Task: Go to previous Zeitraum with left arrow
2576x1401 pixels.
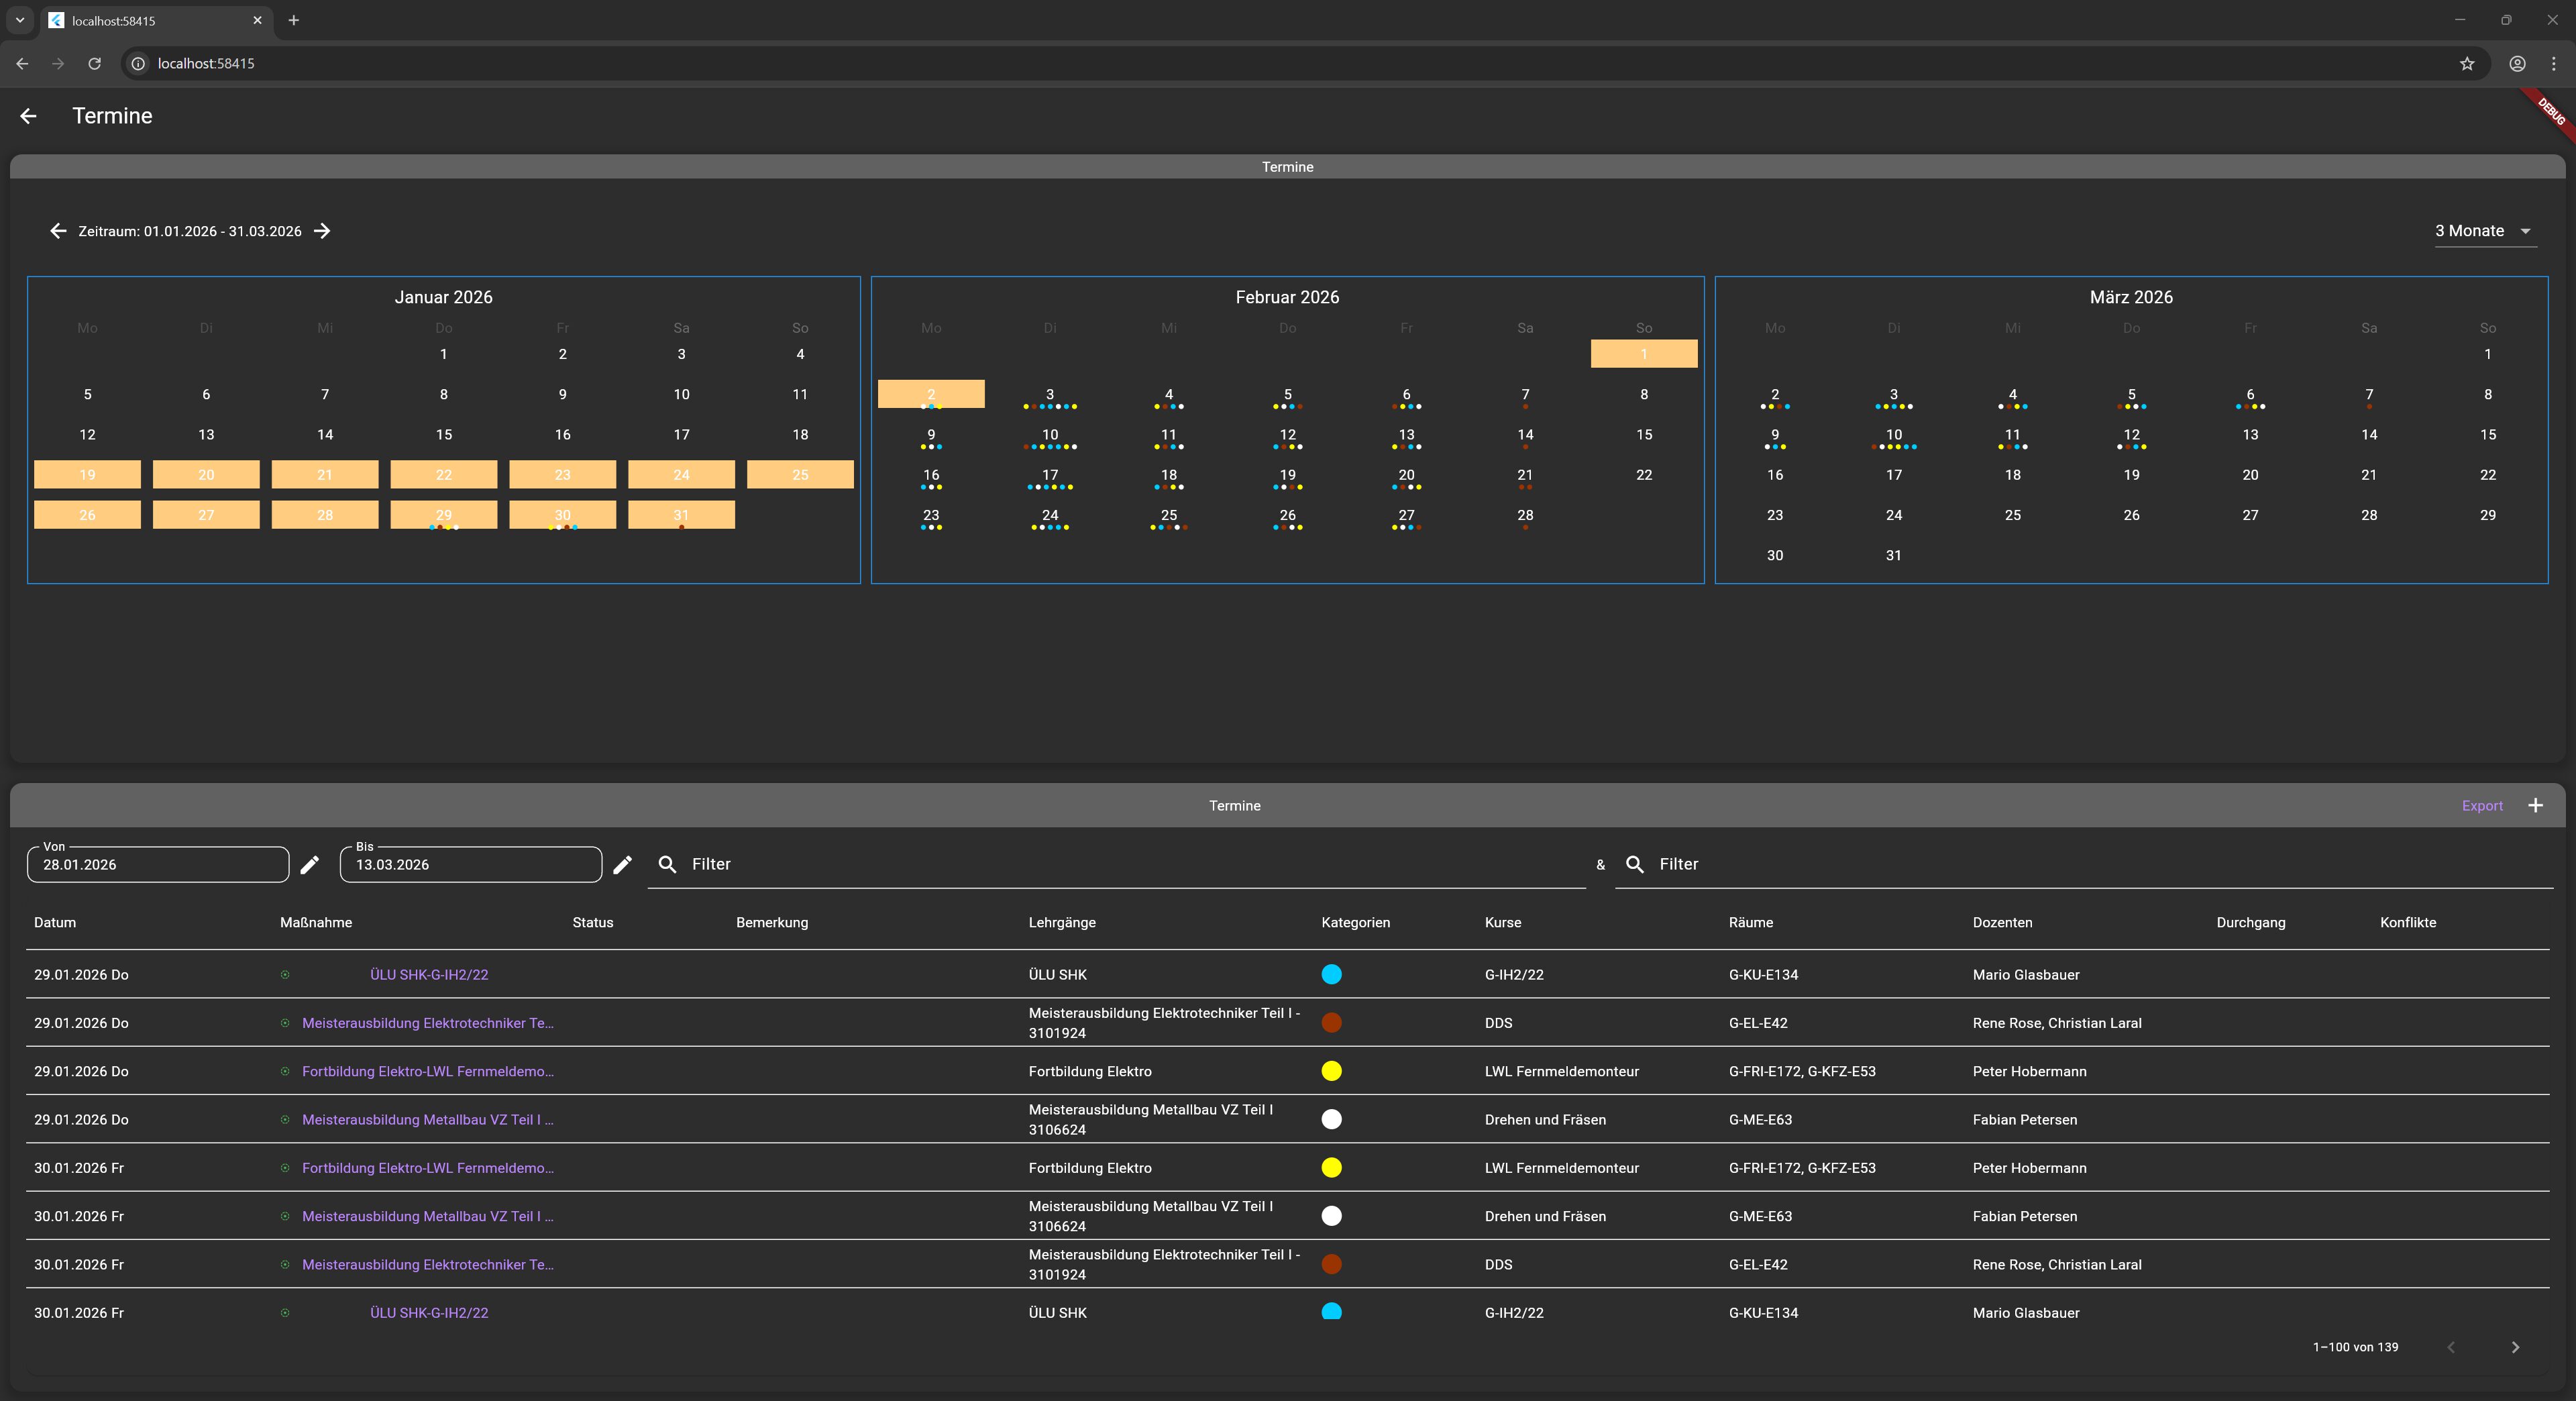Action: click(x=58, y=231)
